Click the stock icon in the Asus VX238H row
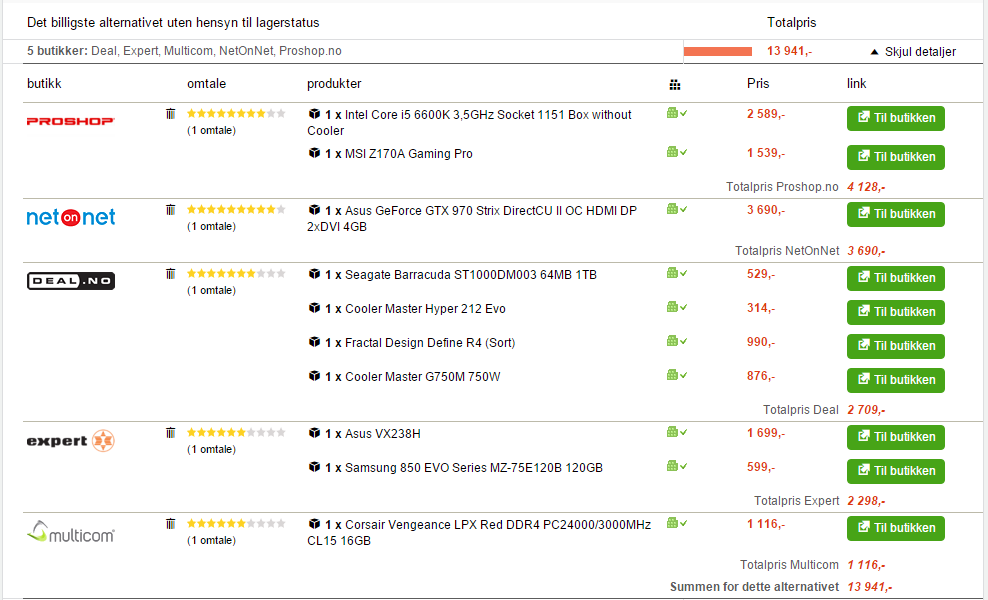 click(676, 432)
